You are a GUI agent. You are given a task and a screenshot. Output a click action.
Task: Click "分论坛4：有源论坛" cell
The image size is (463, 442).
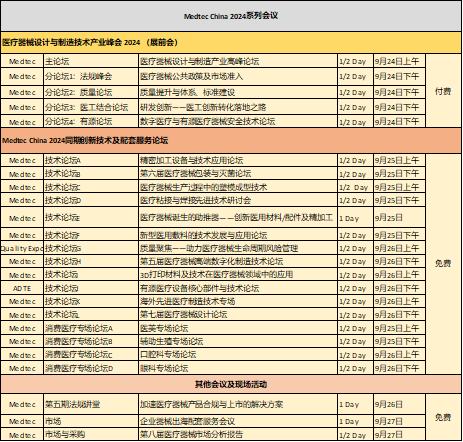[x=91, y=122]
